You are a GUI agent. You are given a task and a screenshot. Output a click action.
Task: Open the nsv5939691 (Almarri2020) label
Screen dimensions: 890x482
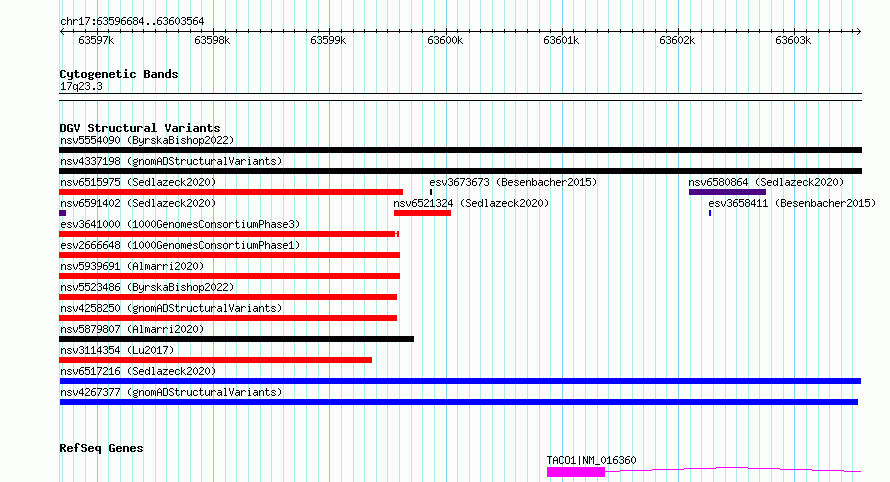pyautogui.click(x=132, y=266)
